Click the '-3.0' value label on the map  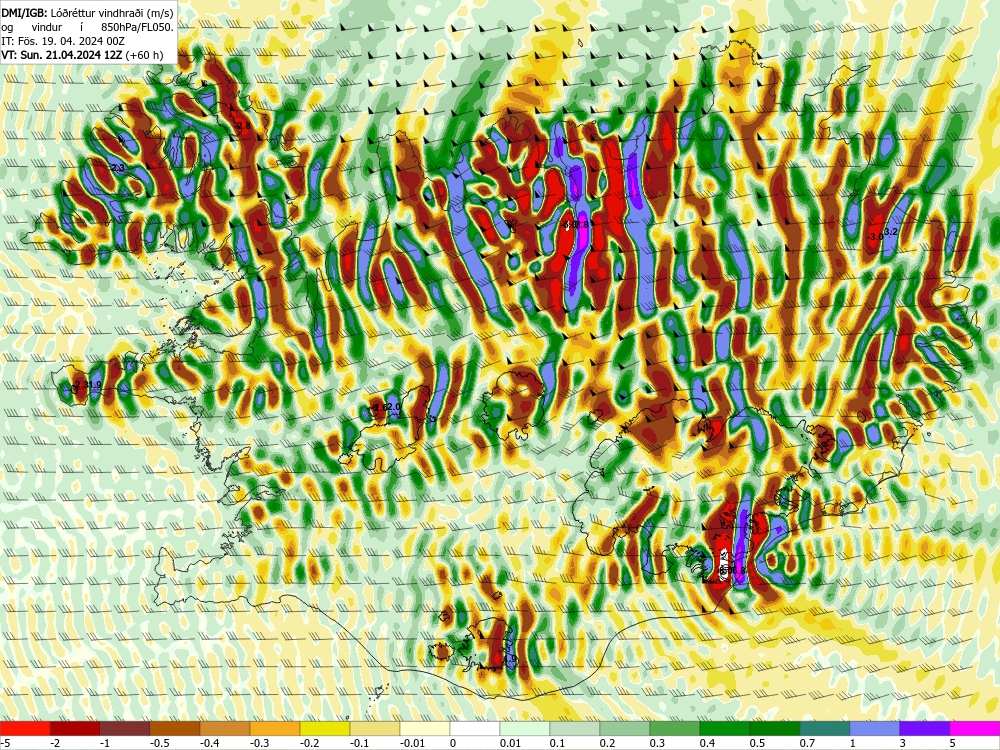pos(875,236)
